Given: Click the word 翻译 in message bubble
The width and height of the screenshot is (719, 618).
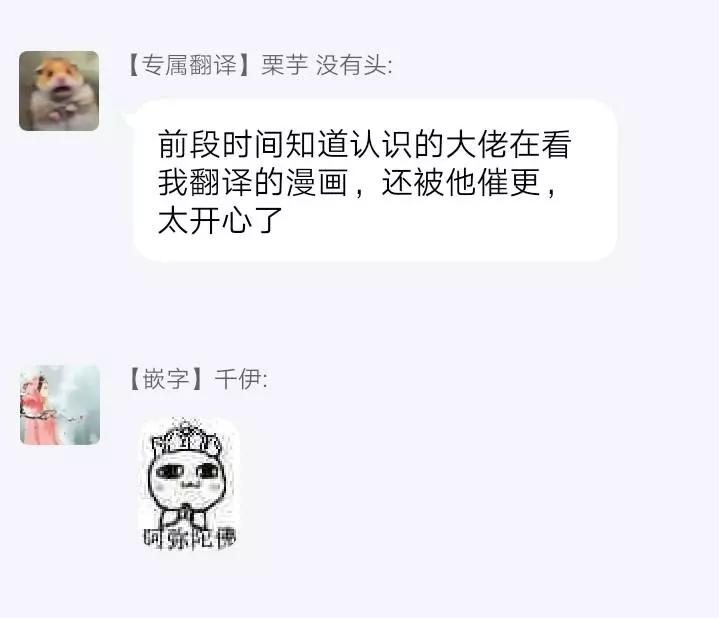Looking at the screenshot, I should (221, 182).
